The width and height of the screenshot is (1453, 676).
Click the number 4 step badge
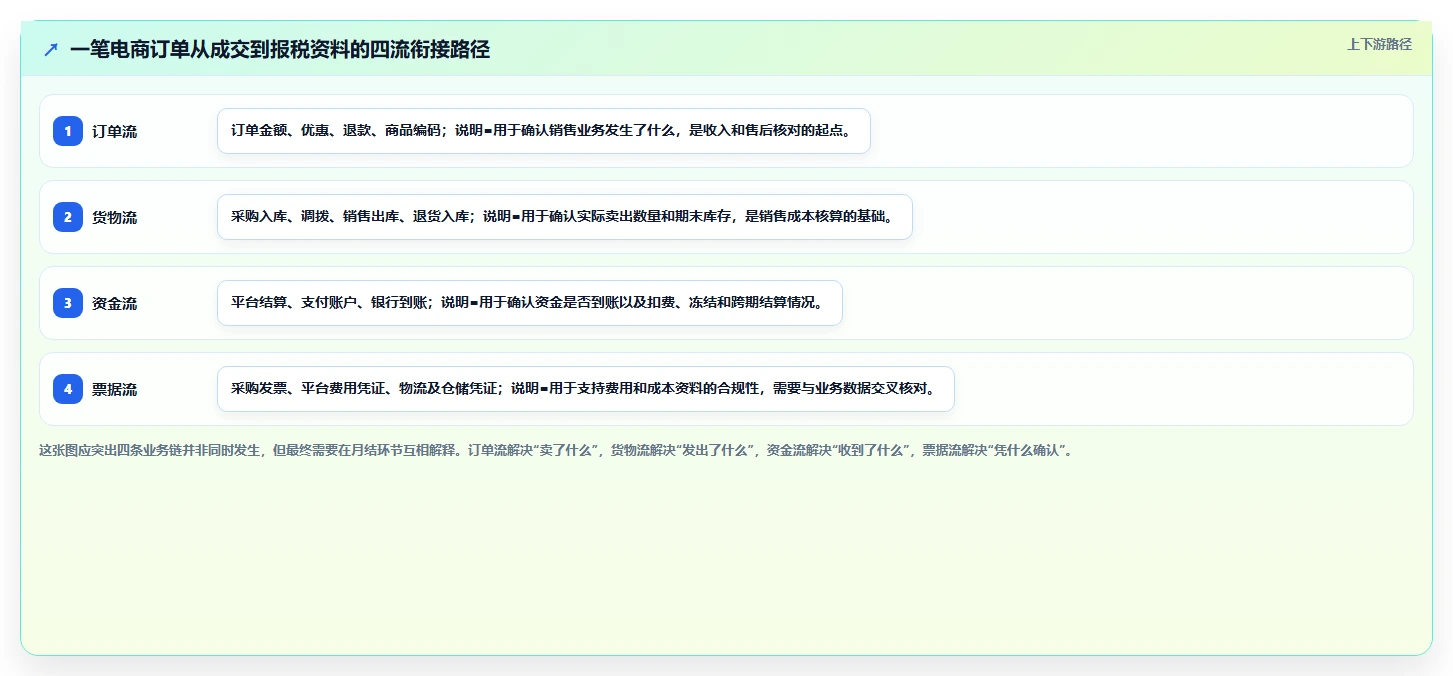(x=68, y=389)
